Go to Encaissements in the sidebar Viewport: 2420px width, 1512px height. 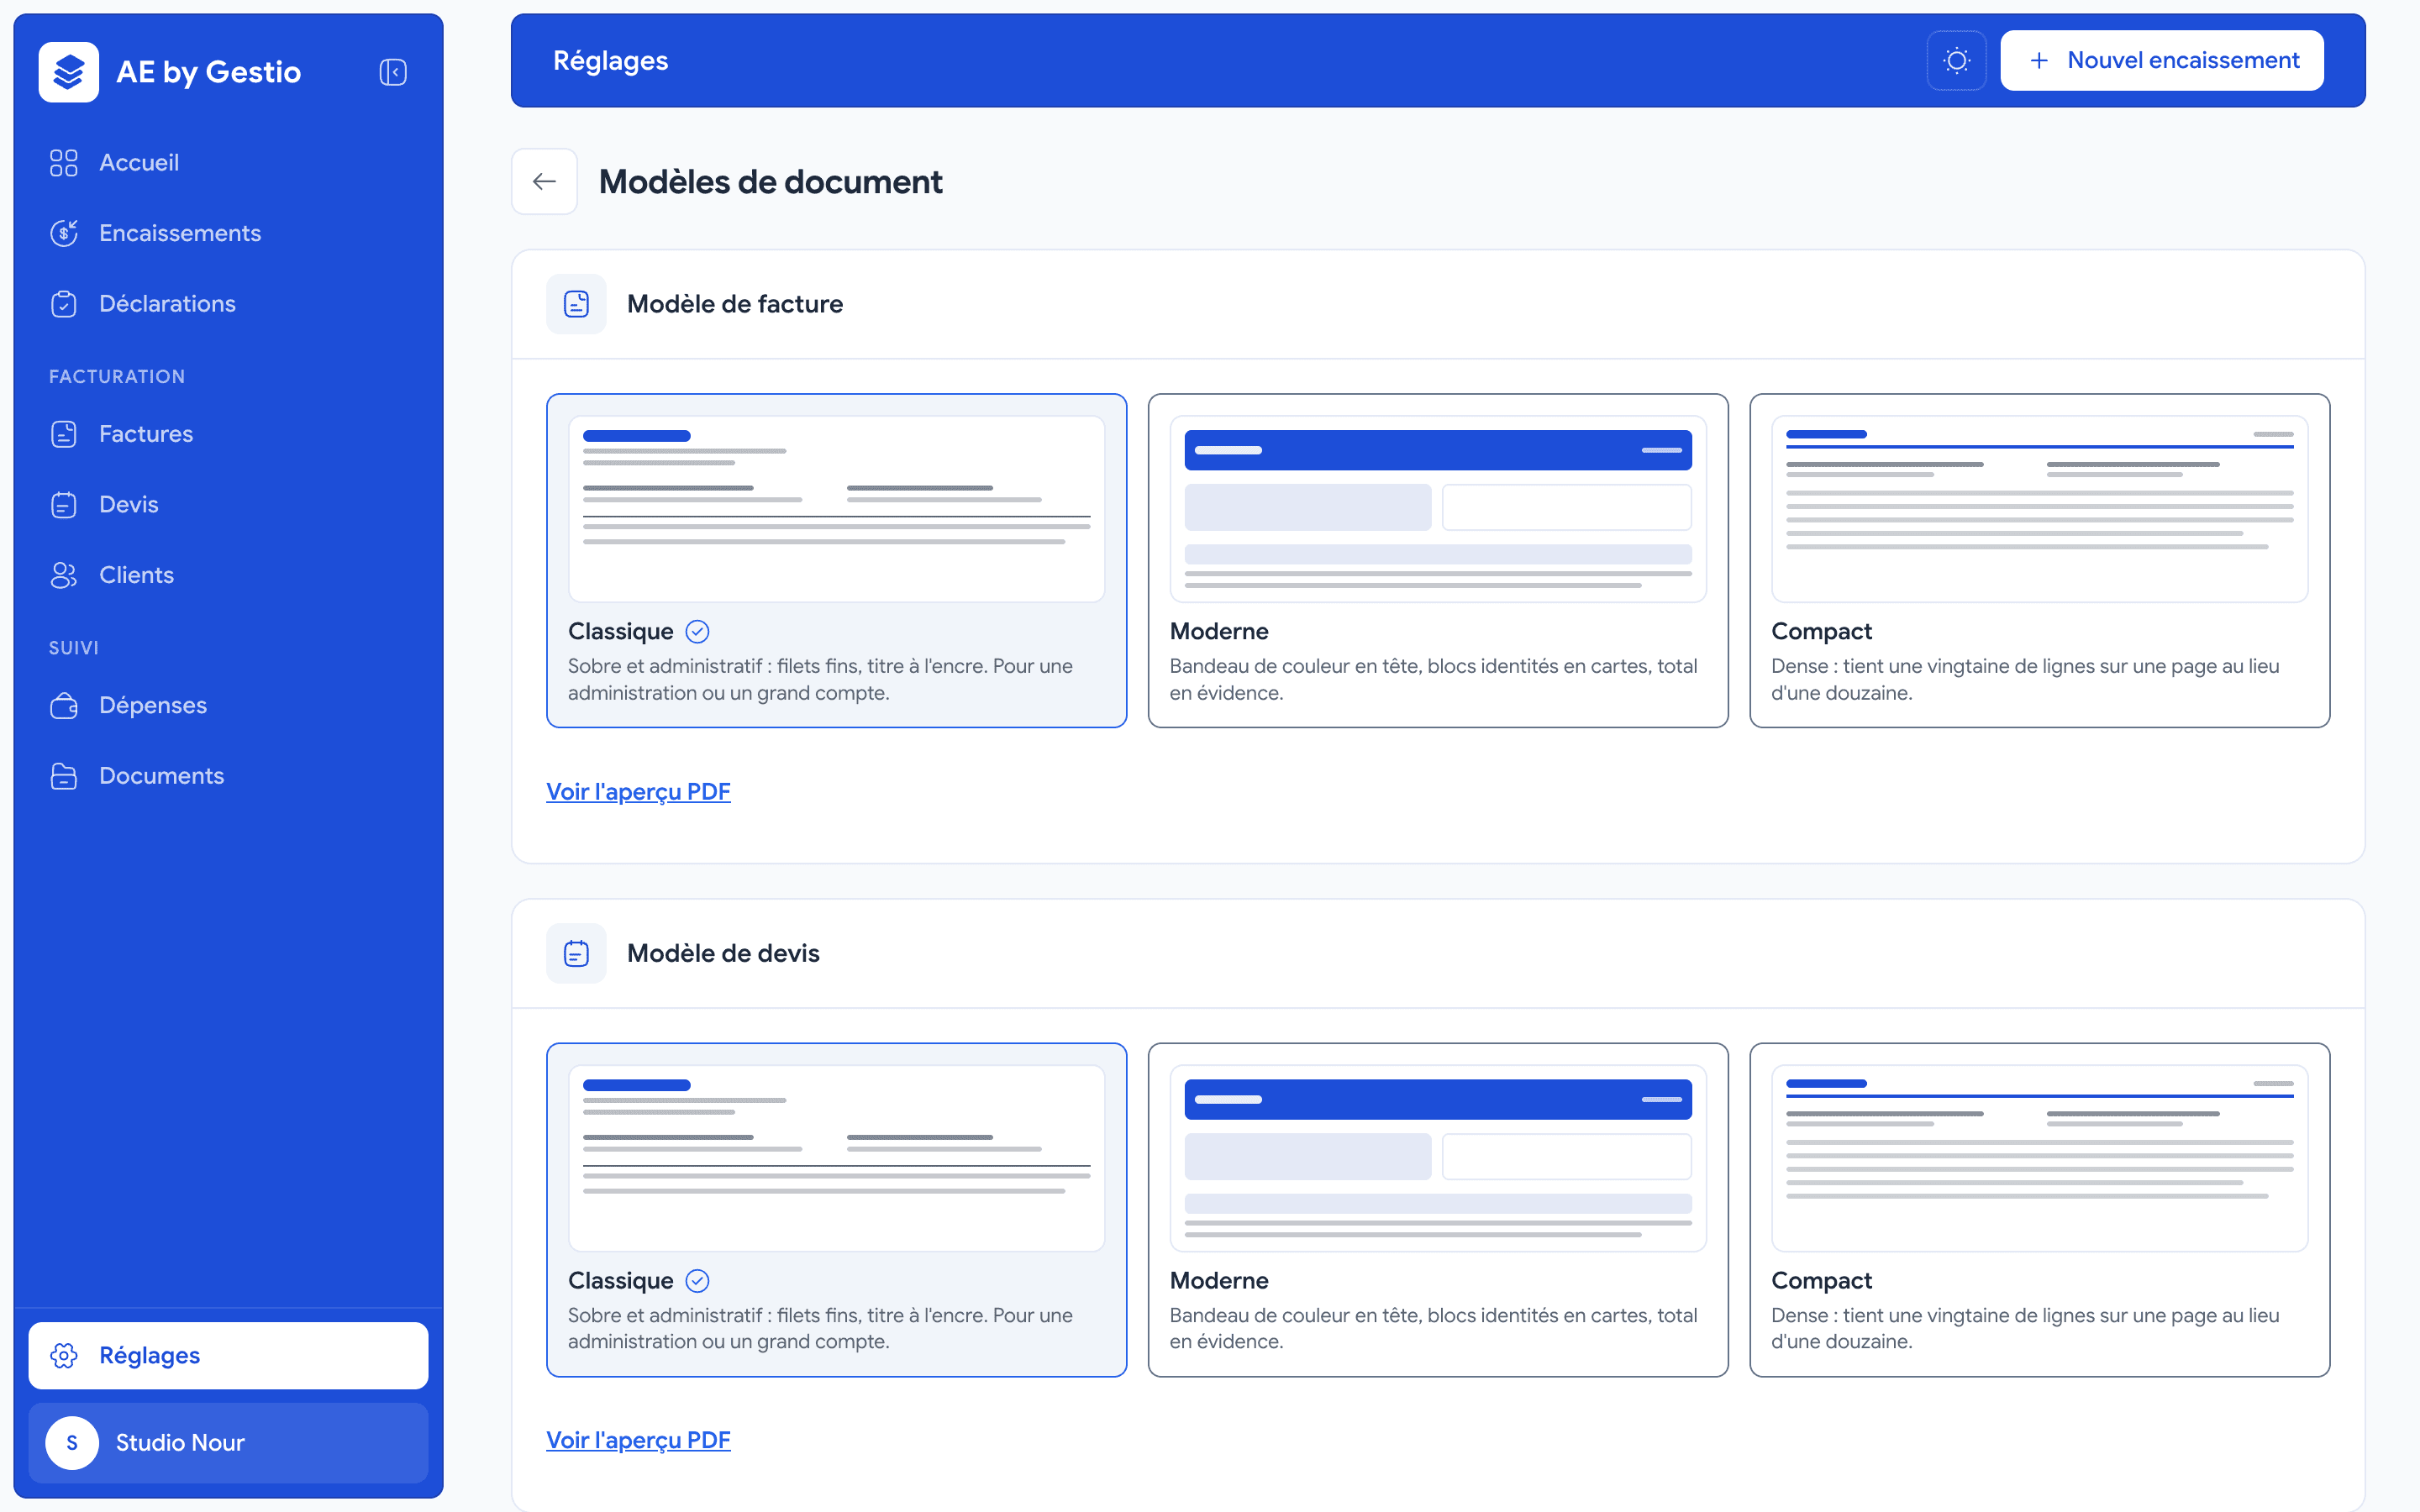point(228,233)
